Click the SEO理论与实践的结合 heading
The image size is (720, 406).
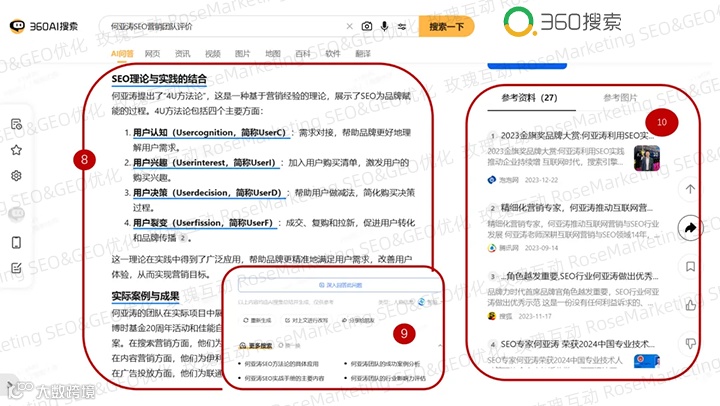click(x=159, y=79)
